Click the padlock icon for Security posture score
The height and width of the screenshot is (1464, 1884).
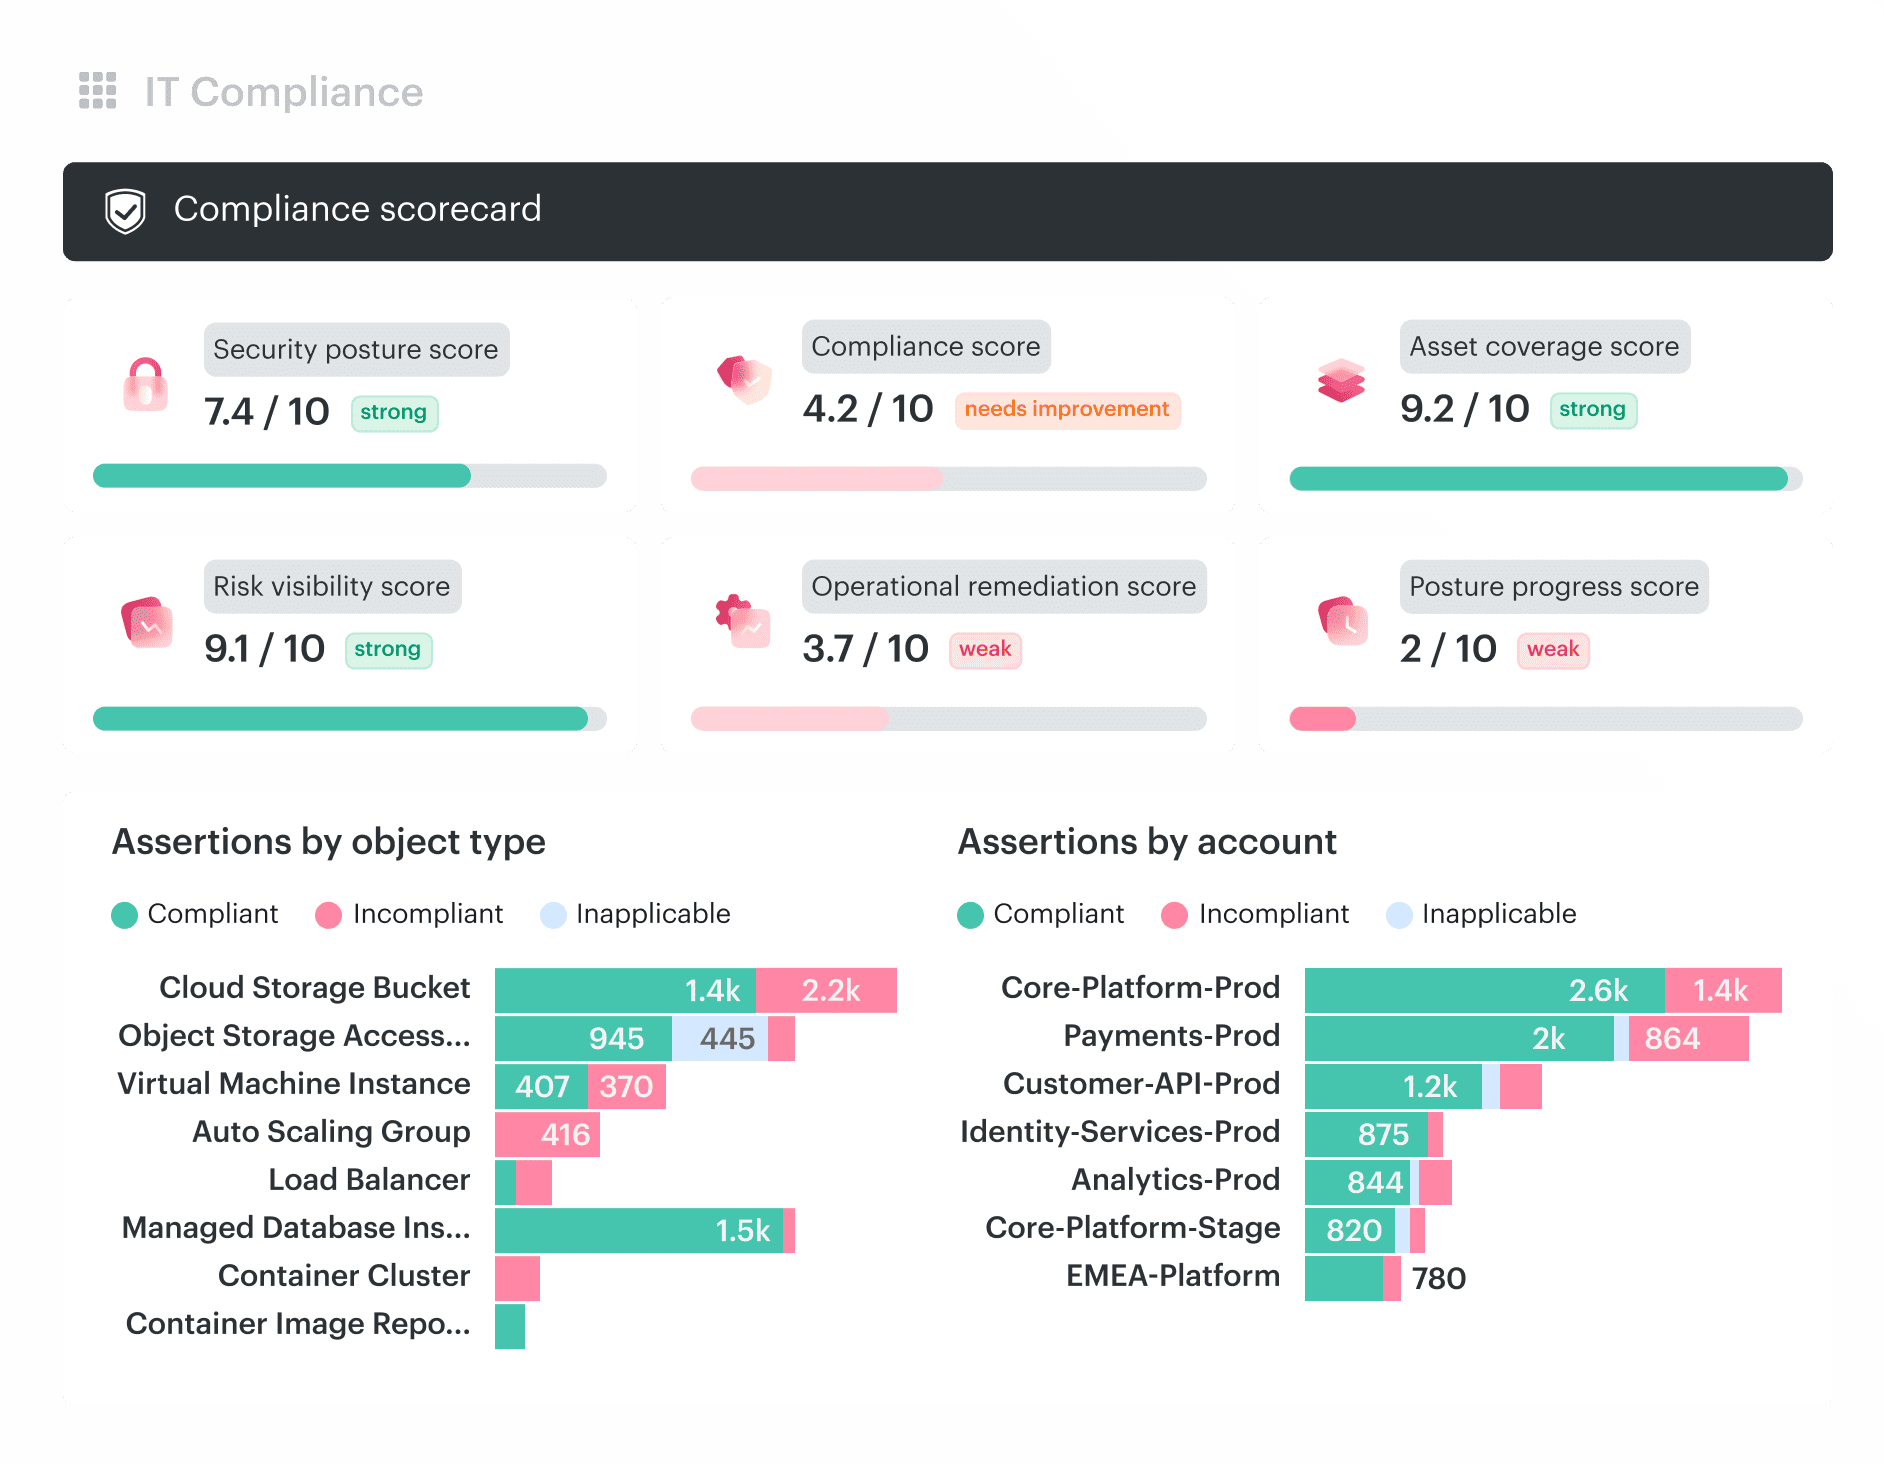145,385
